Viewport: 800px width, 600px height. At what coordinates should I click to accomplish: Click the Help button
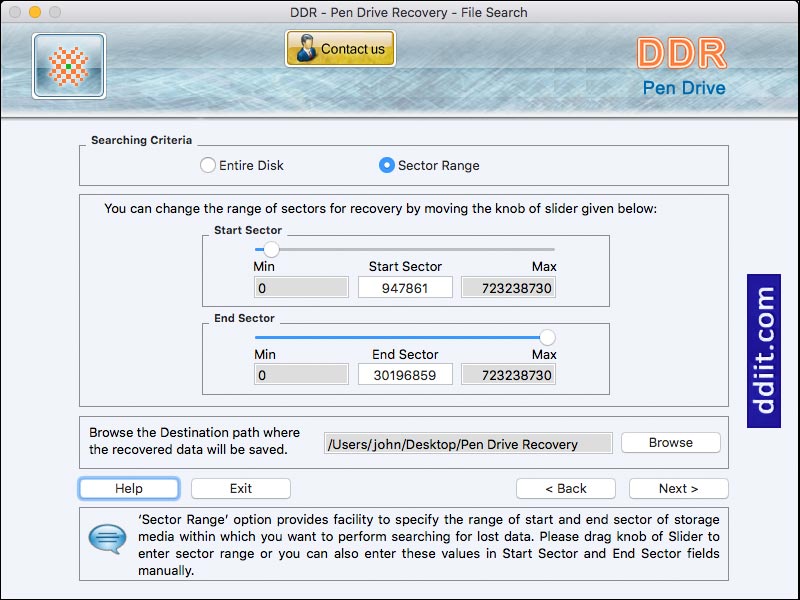click(128, 488)
